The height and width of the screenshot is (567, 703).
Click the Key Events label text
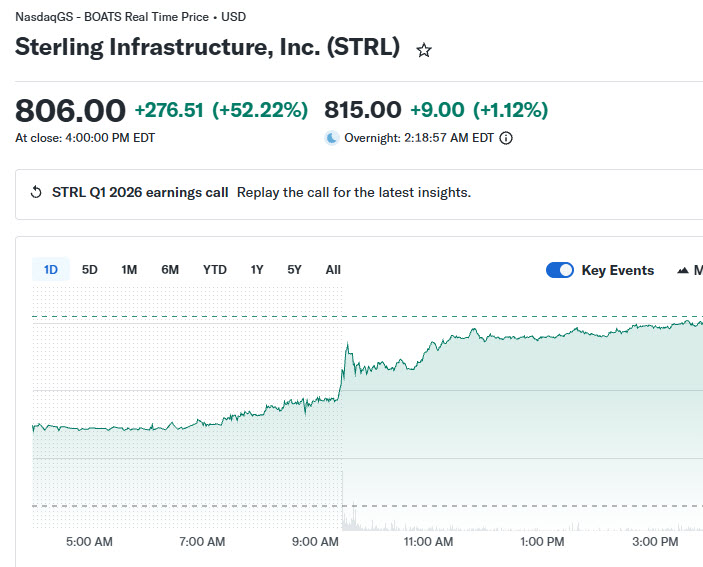tap(618, 270)
